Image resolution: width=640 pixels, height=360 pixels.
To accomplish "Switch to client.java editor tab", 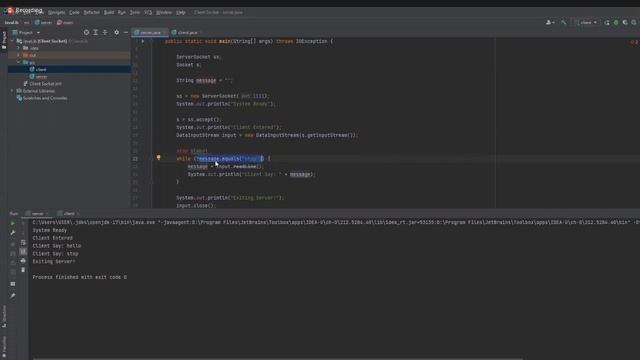I will (187, 32).
